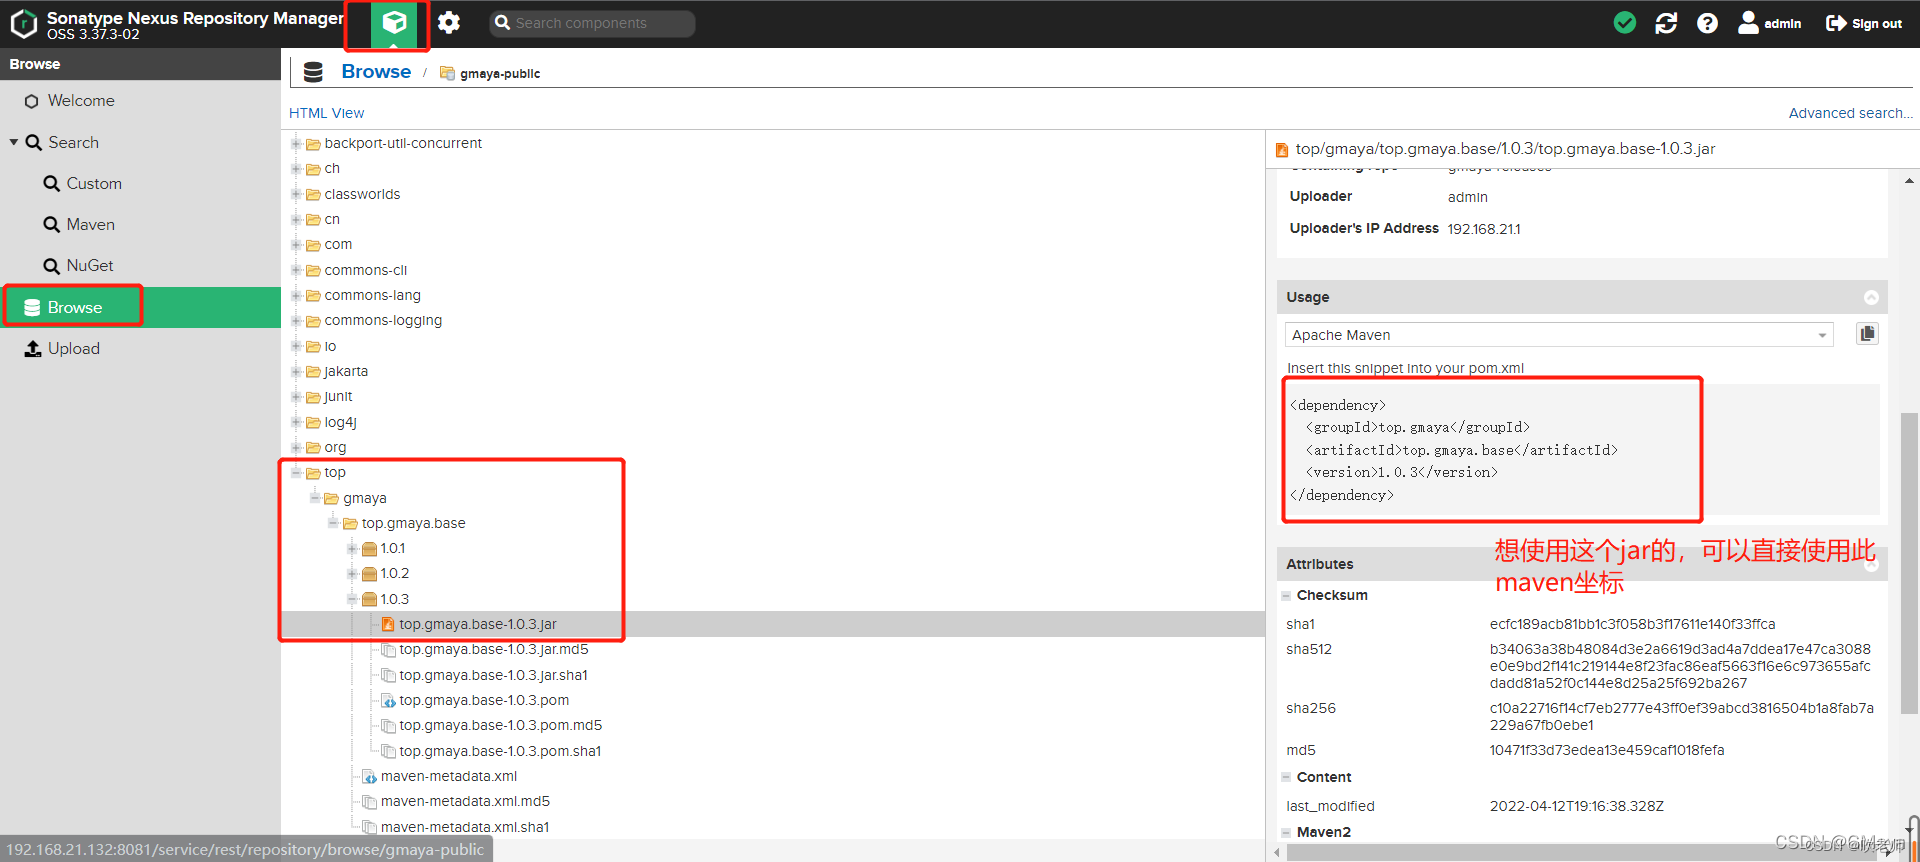Select the top.gmaya.base folder icon
This screenshot has height=862, width=1920.
tap(350, 523)
